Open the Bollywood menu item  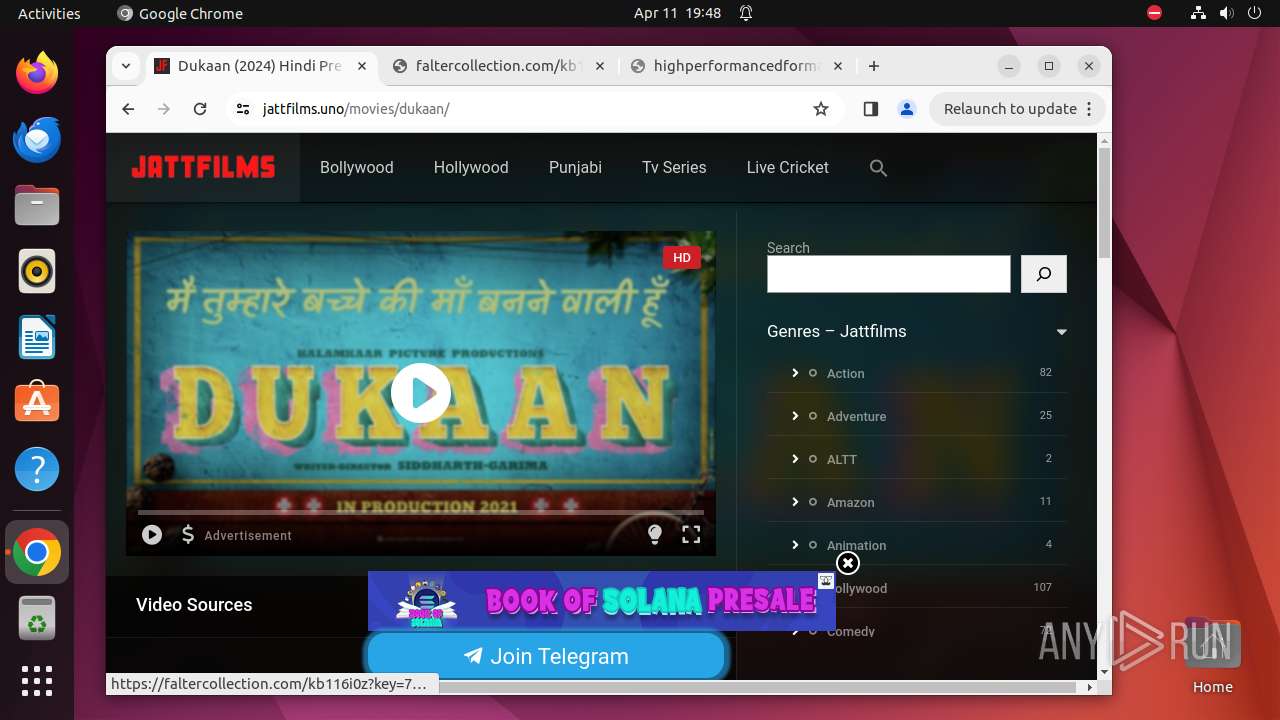pos(356,168)
